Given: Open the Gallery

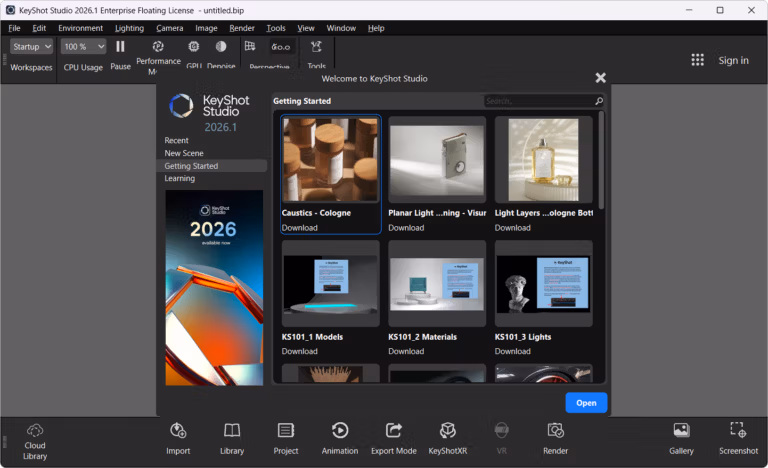Looking at the screenshot, I should (x=681, y=439).
